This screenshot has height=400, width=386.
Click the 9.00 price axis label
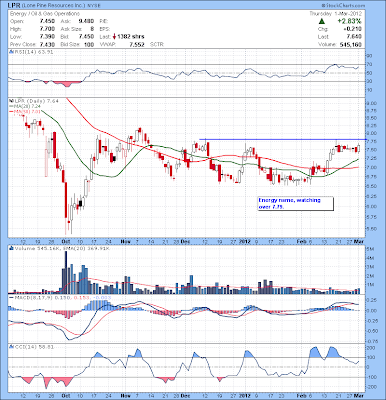(x=373, y=103)
